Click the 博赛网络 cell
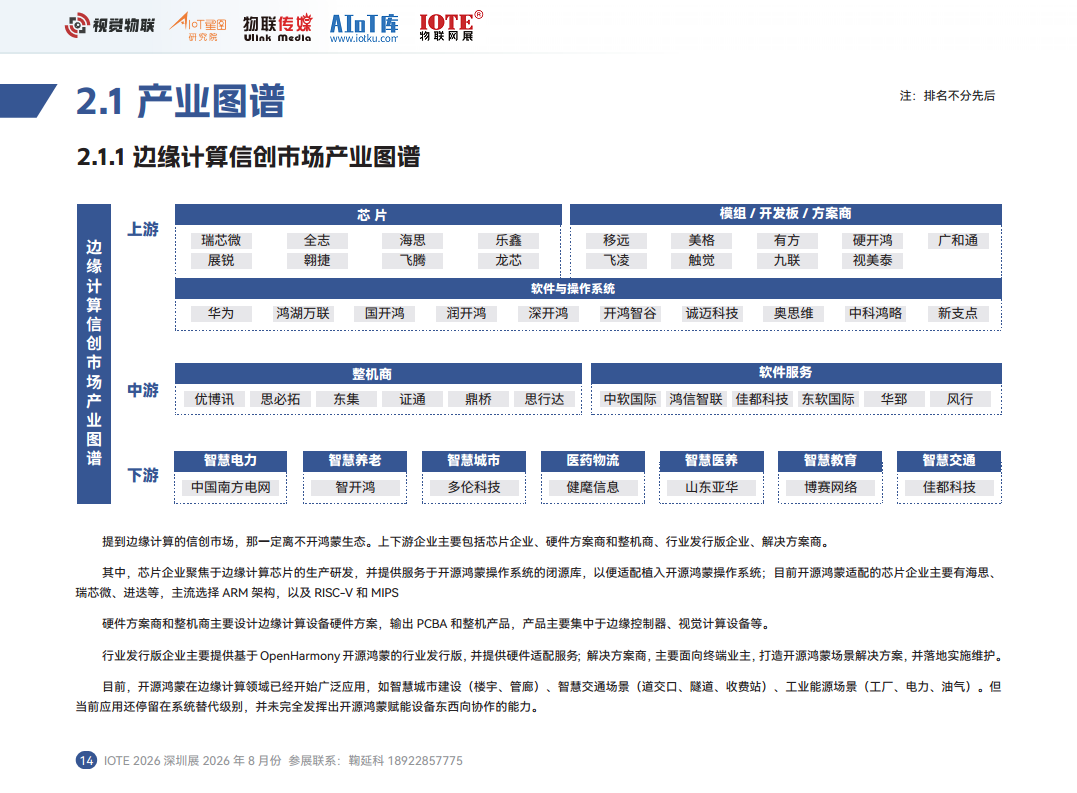 830,487
